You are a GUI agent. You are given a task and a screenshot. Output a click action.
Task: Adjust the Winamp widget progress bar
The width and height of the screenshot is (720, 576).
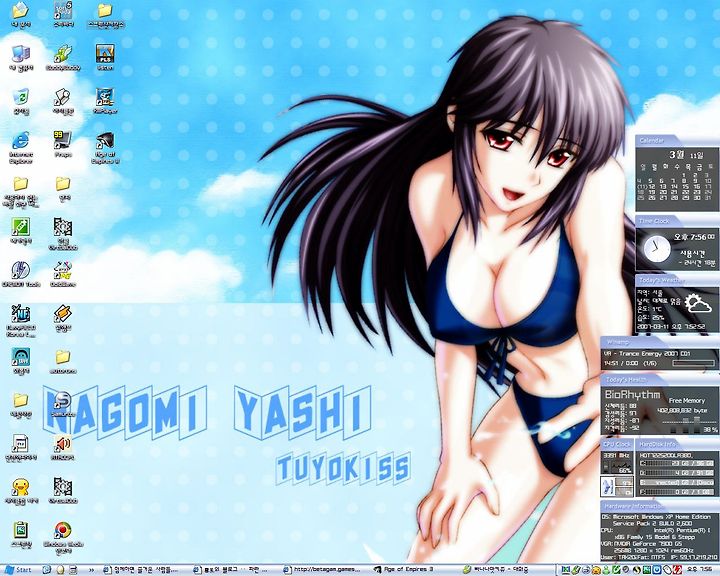click(x=693, y=363)
